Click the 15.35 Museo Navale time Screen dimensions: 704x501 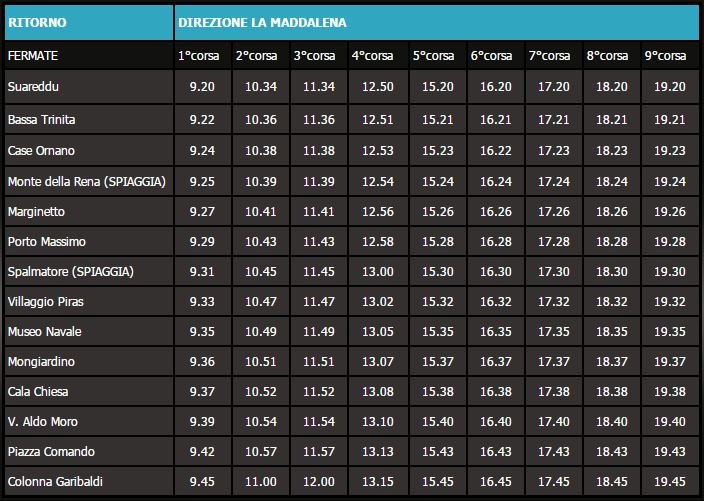[x=437, y=332]
